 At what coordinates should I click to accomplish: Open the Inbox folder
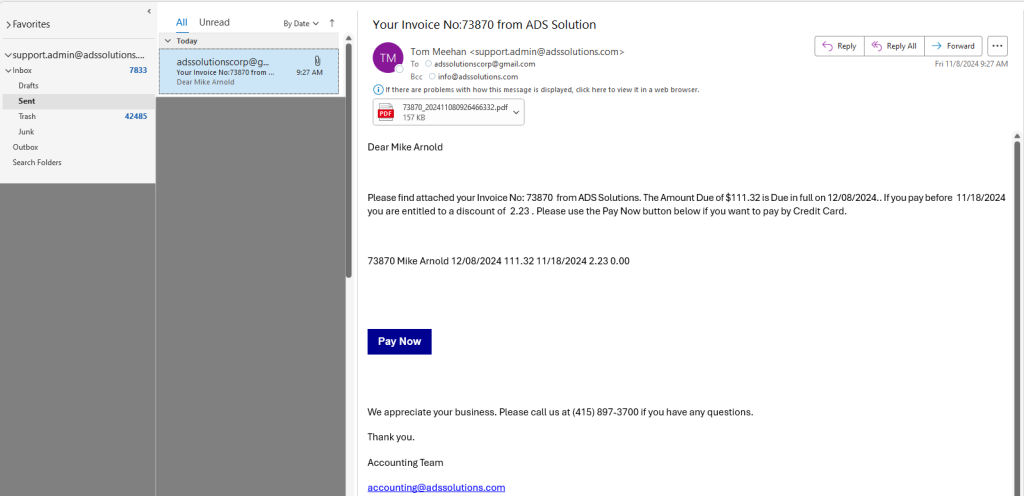22,70
